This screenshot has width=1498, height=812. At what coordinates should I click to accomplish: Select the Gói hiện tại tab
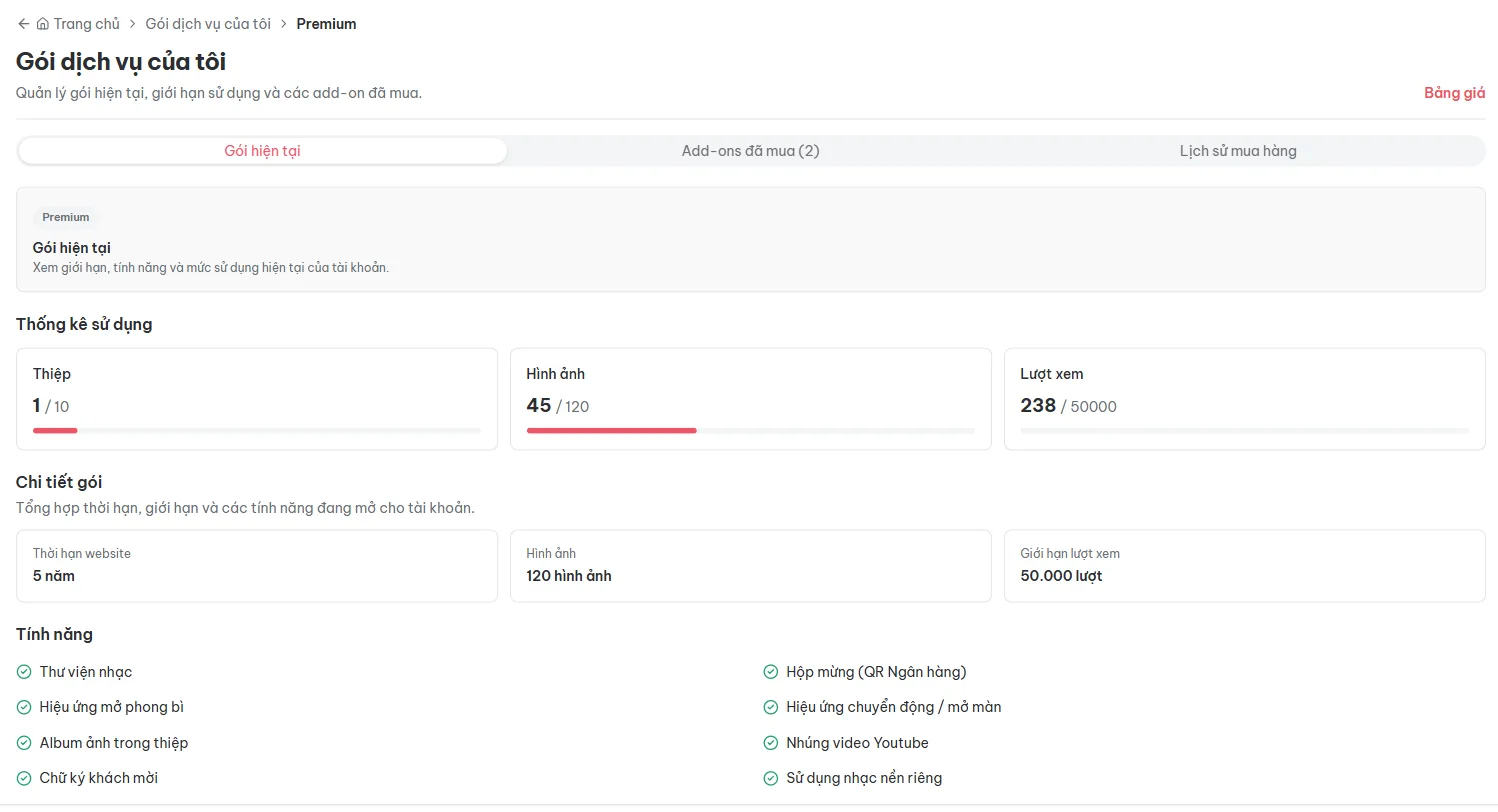[x=262, y=151]
